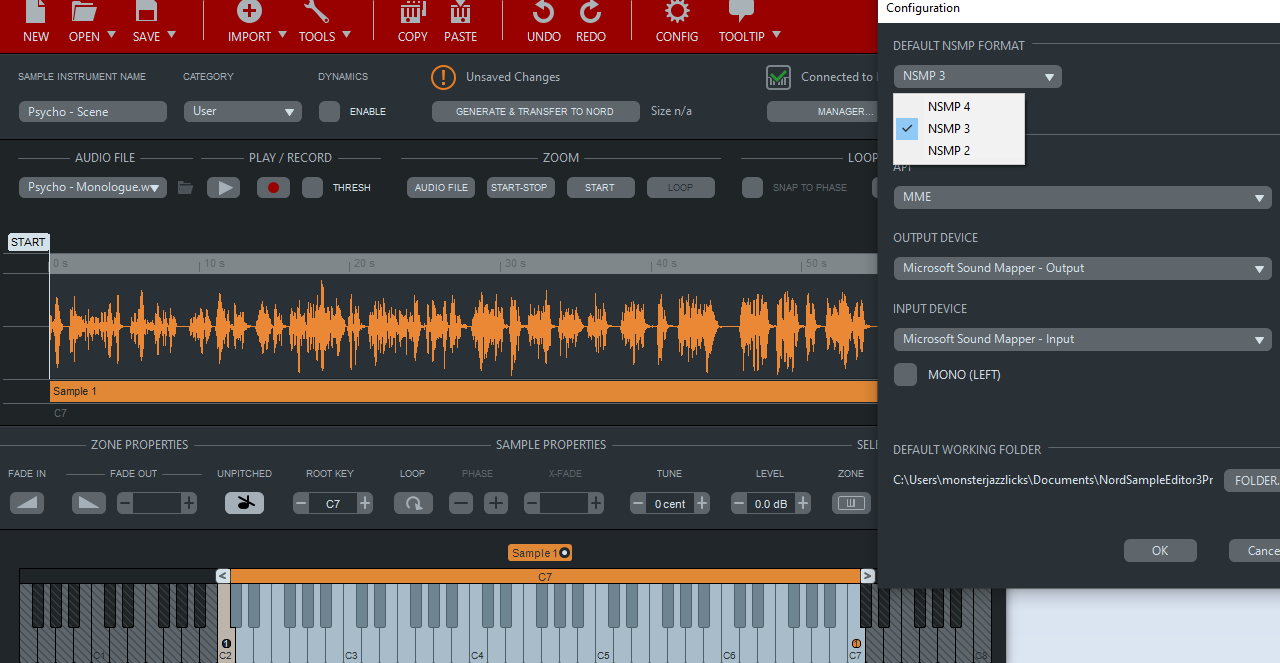Viewport: 1280px width, 663px height.
Task: Click the NEW file icon
Action: pyautogui.click(x=35, y=14)
